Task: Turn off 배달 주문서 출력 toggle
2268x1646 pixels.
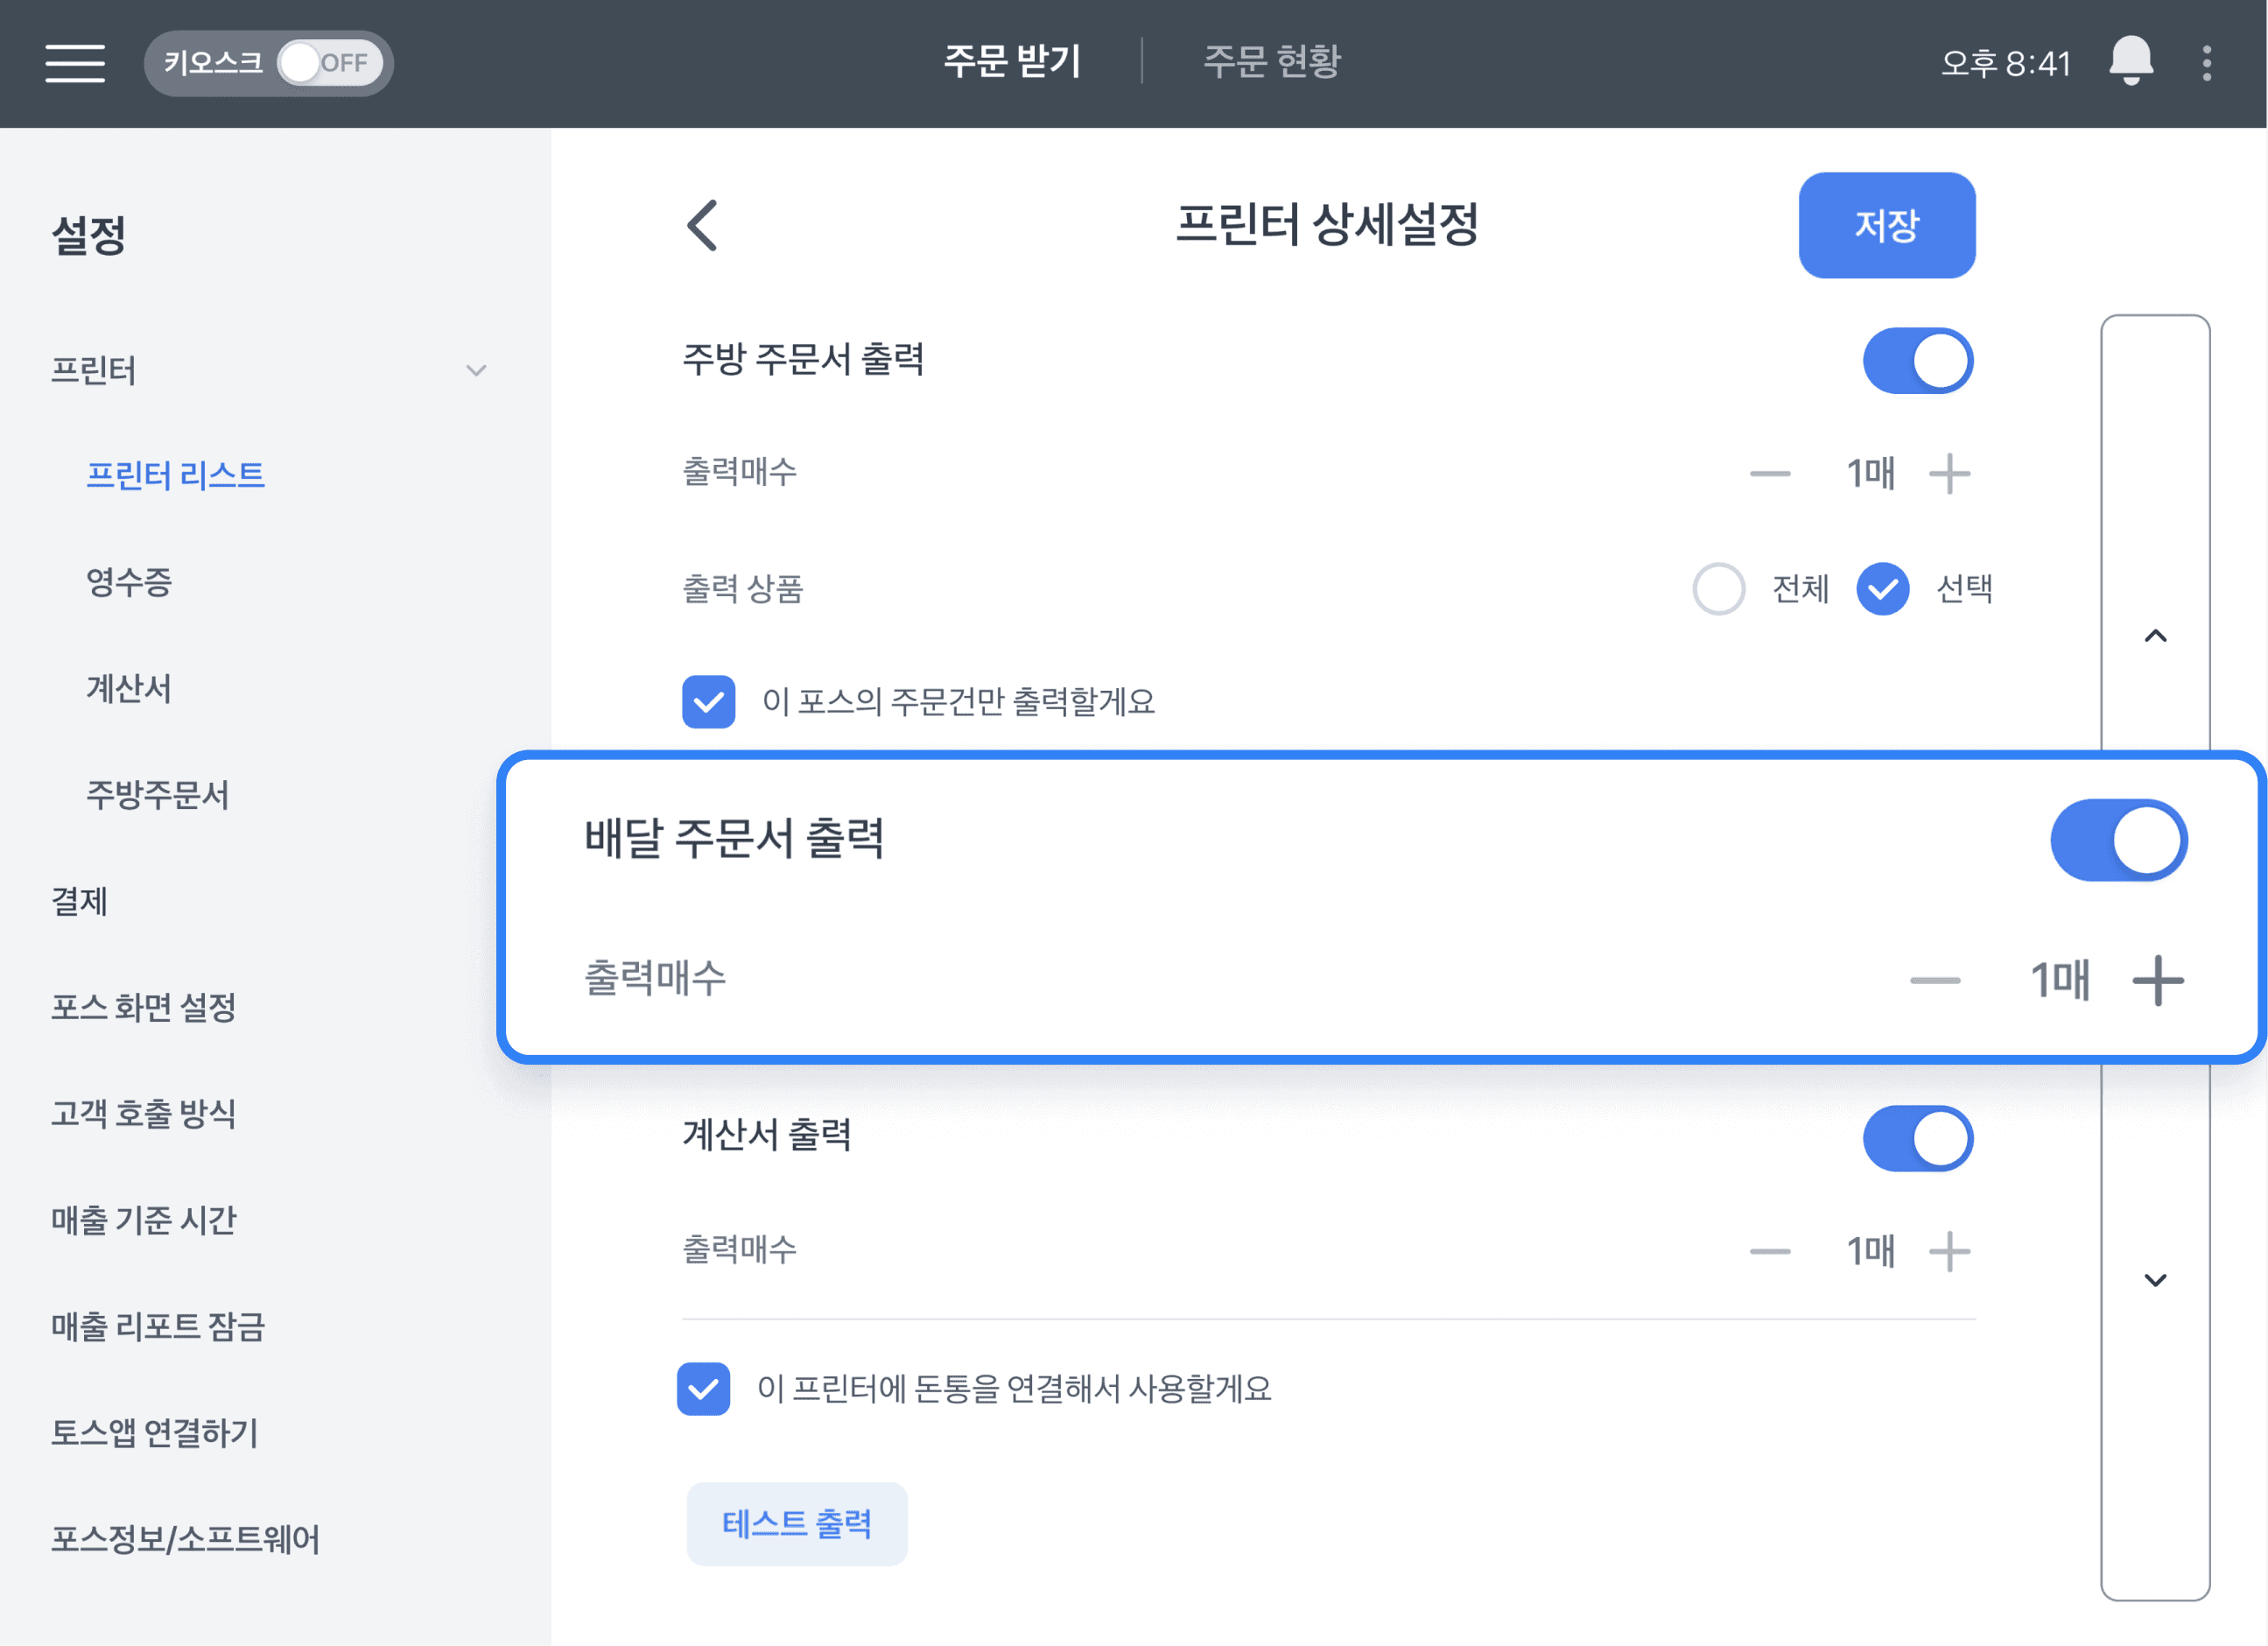Action: click(2118, 840)
